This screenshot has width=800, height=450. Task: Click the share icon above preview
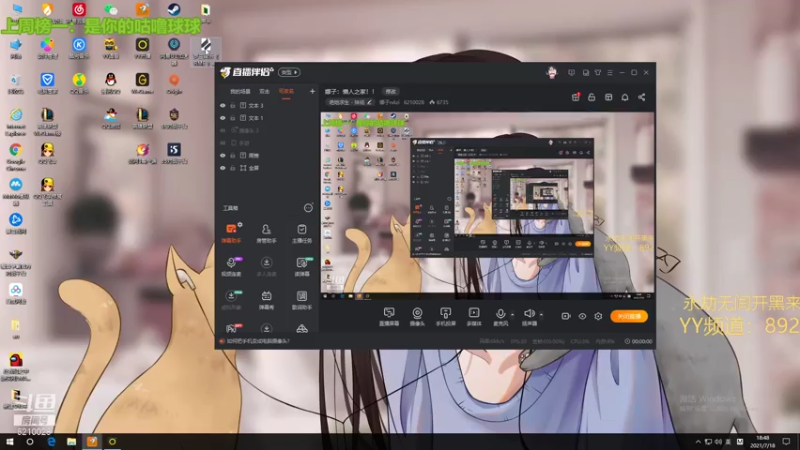coord(641,97)
